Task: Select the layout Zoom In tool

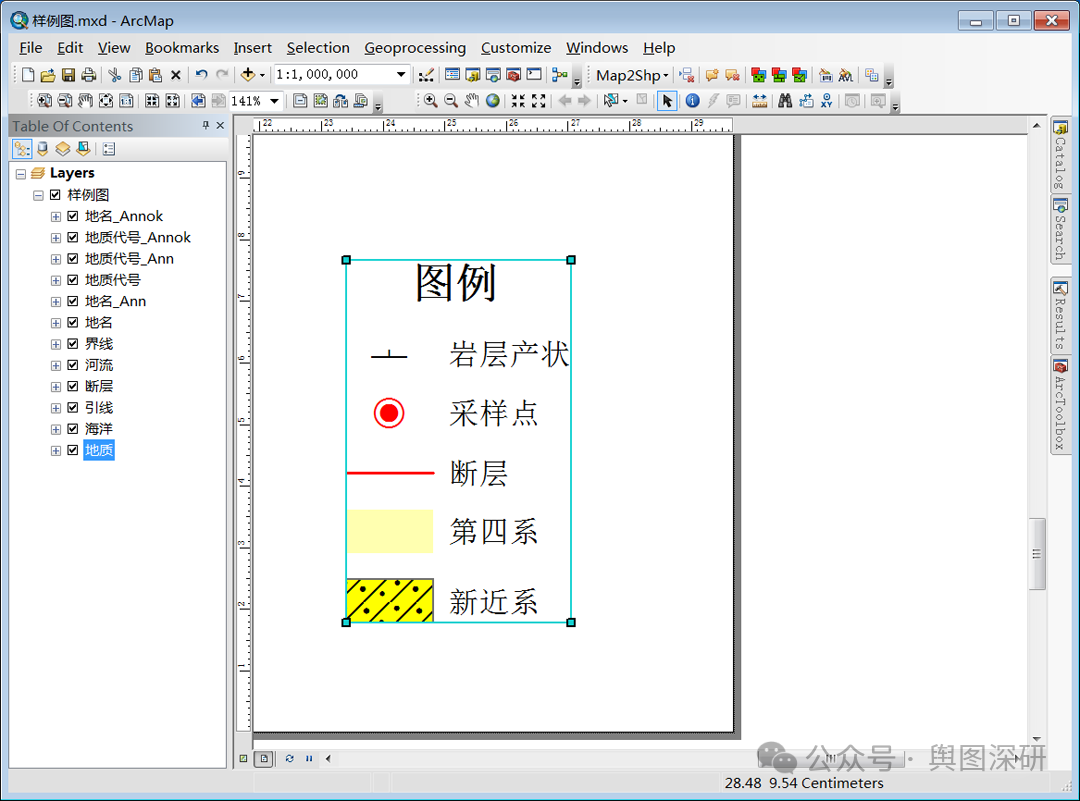Action: tap(44, 101)
